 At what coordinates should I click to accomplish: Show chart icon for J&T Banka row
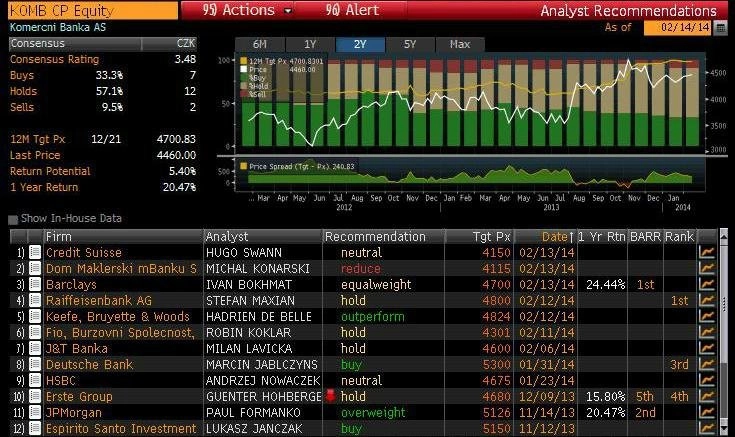click(706, 348)
